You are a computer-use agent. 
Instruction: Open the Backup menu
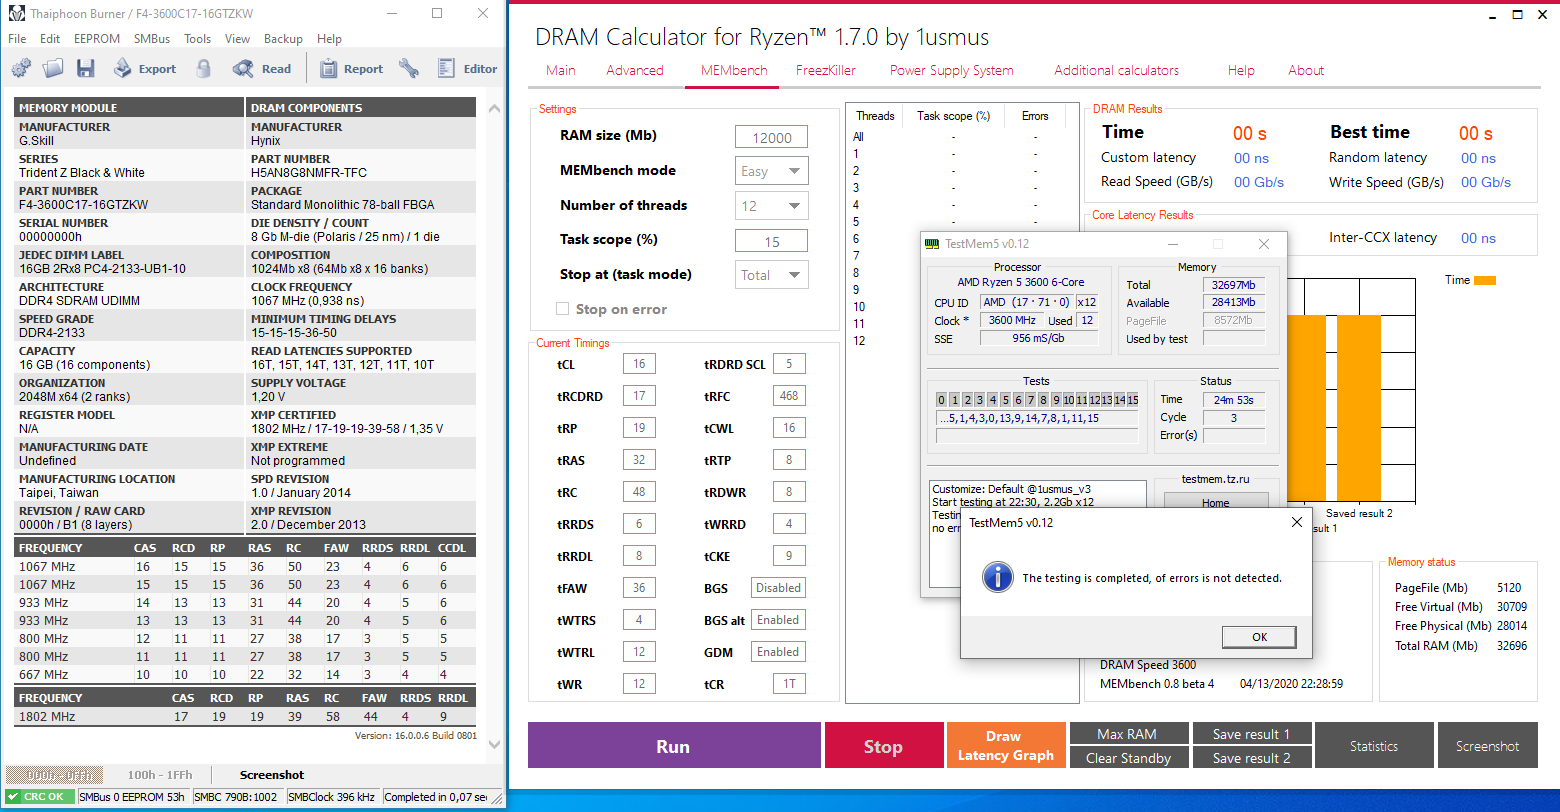click(283, 39)
